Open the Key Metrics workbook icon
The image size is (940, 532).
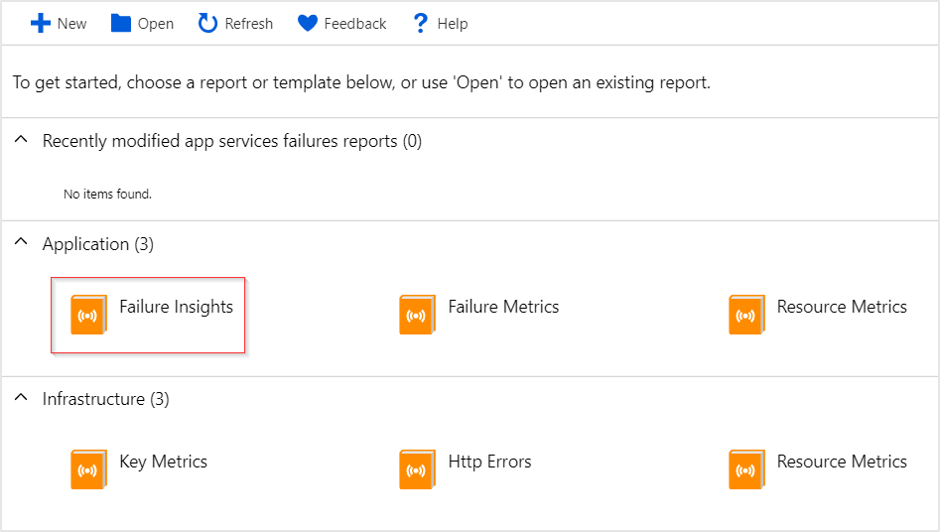pos(89,469)
